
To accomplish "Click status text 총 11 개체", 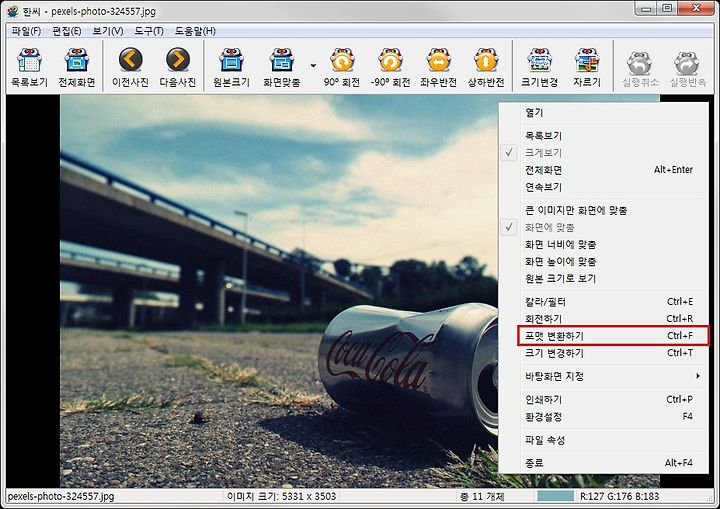I will coord(482,496).
